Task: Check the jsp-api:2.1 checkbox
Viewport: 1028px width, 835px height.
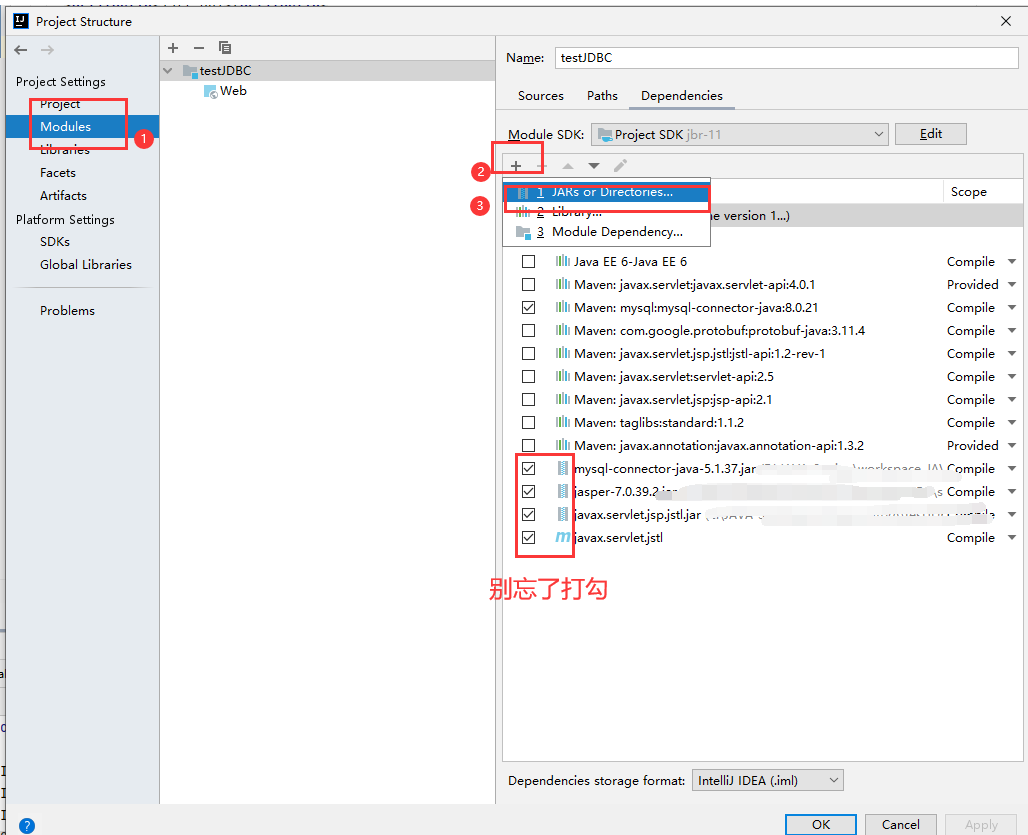Action: (x=528, y=399)
